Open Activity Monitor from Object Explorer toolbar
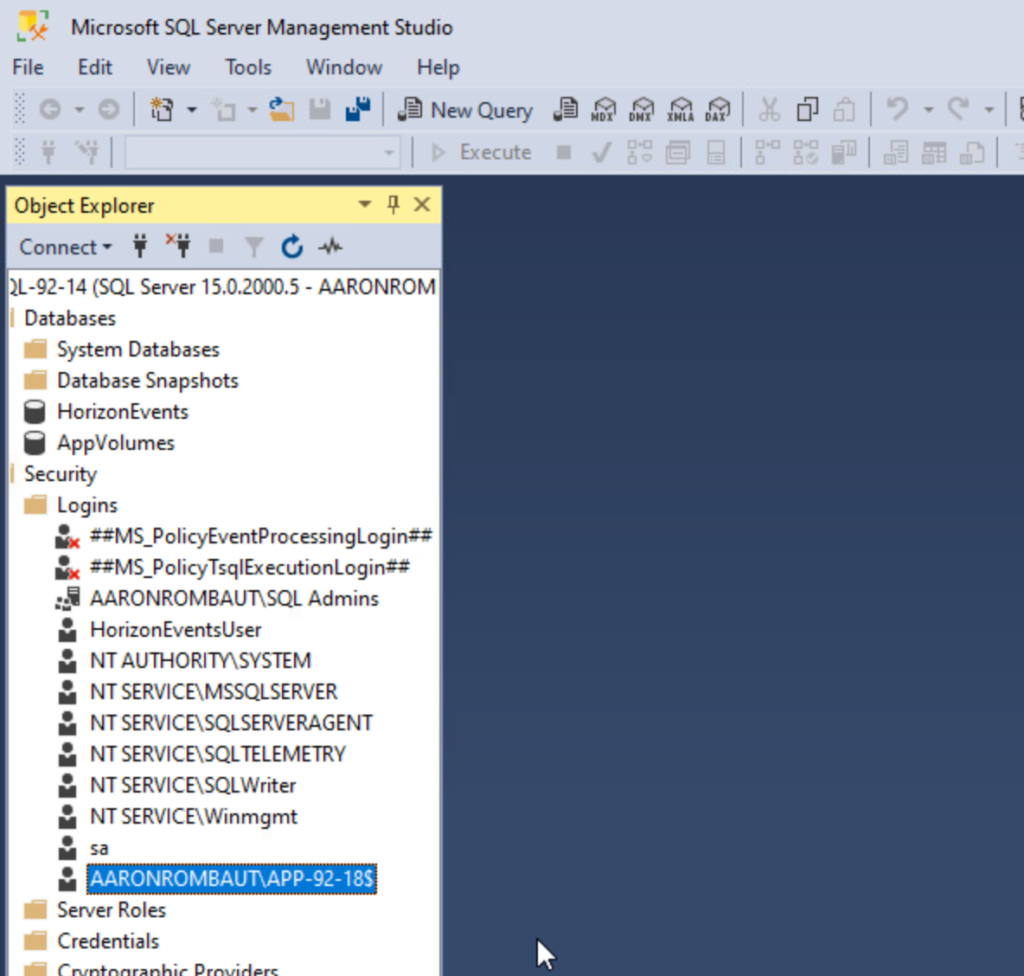 click(x=330, y=246)
